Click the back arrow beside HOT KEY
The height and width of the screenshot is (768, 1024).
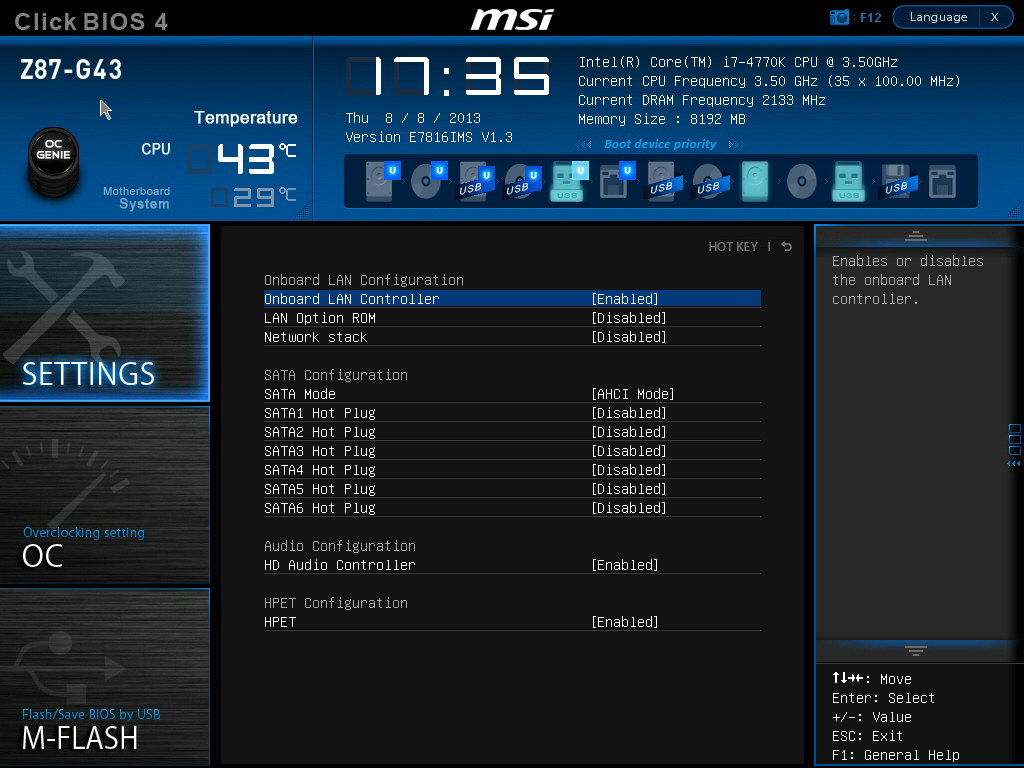(x=786, y=246)
